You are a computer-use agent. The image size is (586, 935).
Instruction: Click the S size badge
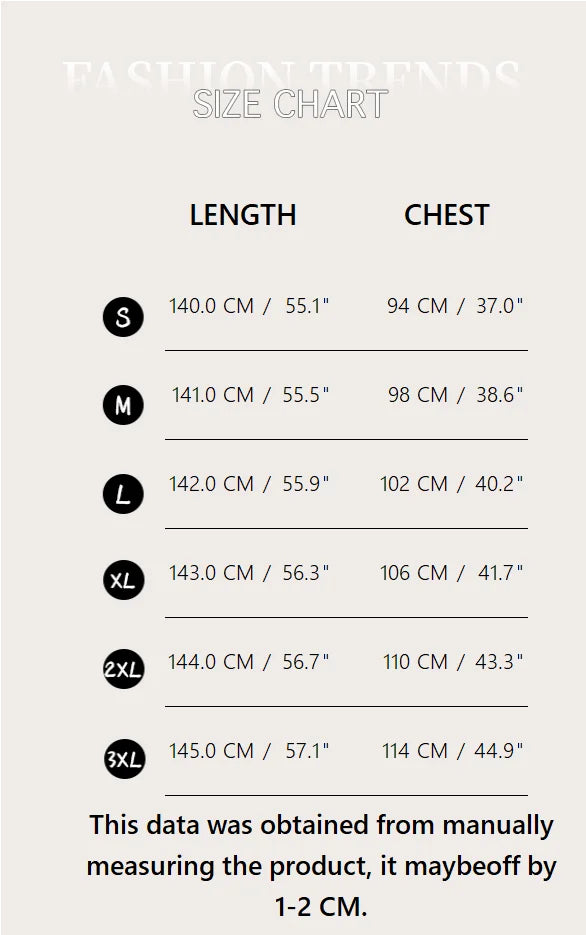tap(123, 317)
